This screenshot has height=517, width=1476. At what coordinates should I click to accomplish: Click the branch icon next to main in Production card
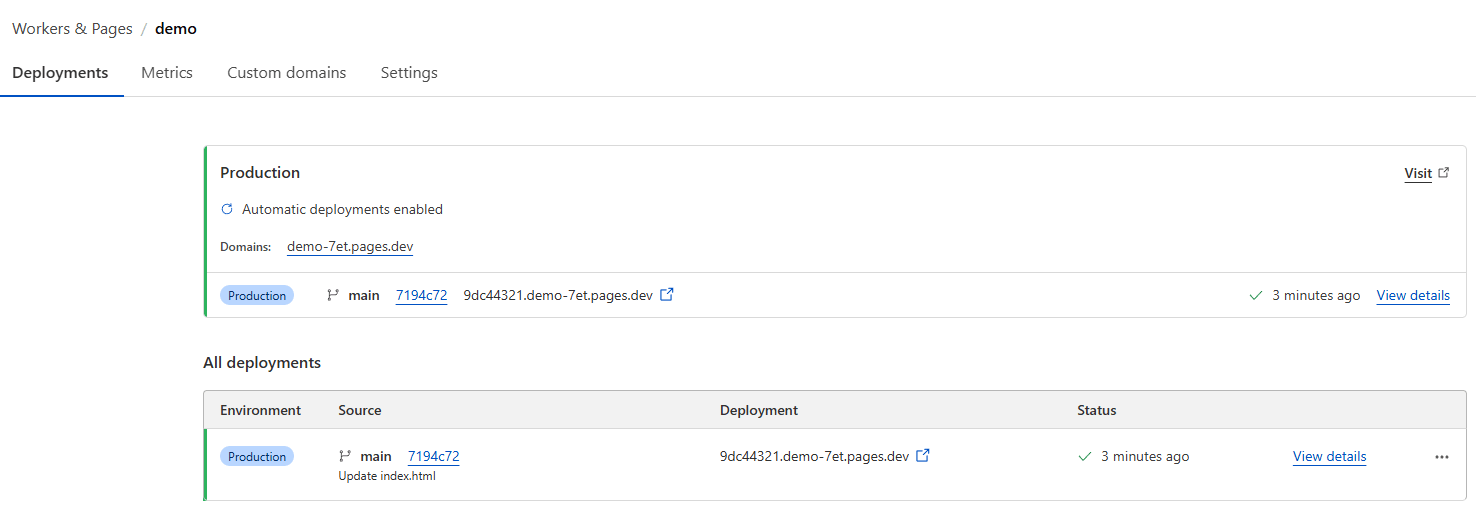[333, 296]
